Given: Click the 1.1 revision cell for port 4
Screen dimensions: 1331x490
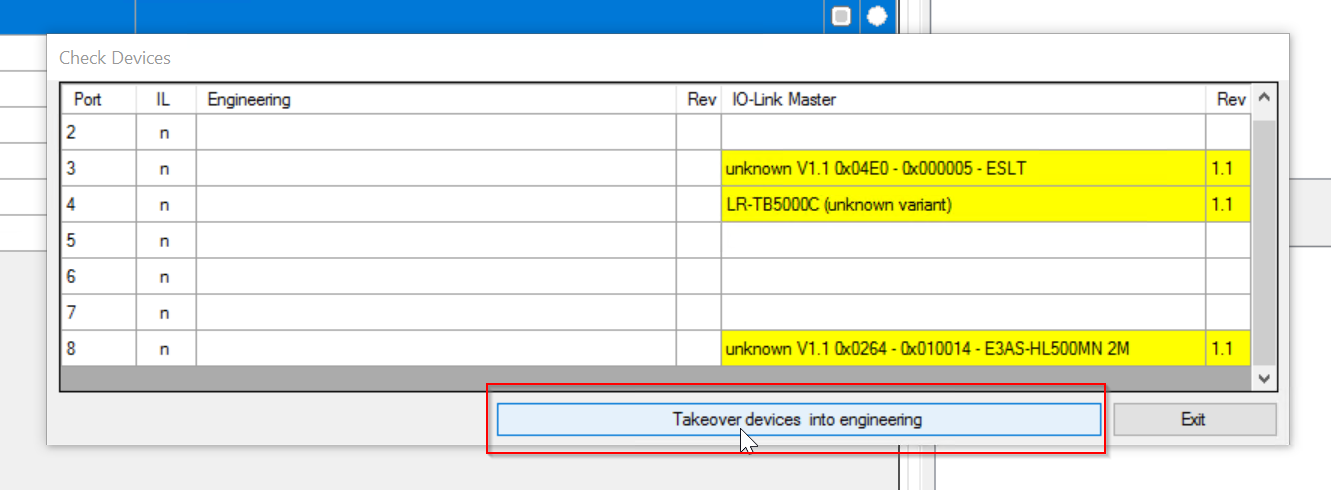Looking at the screenshot, I should tap(1229, 204).
